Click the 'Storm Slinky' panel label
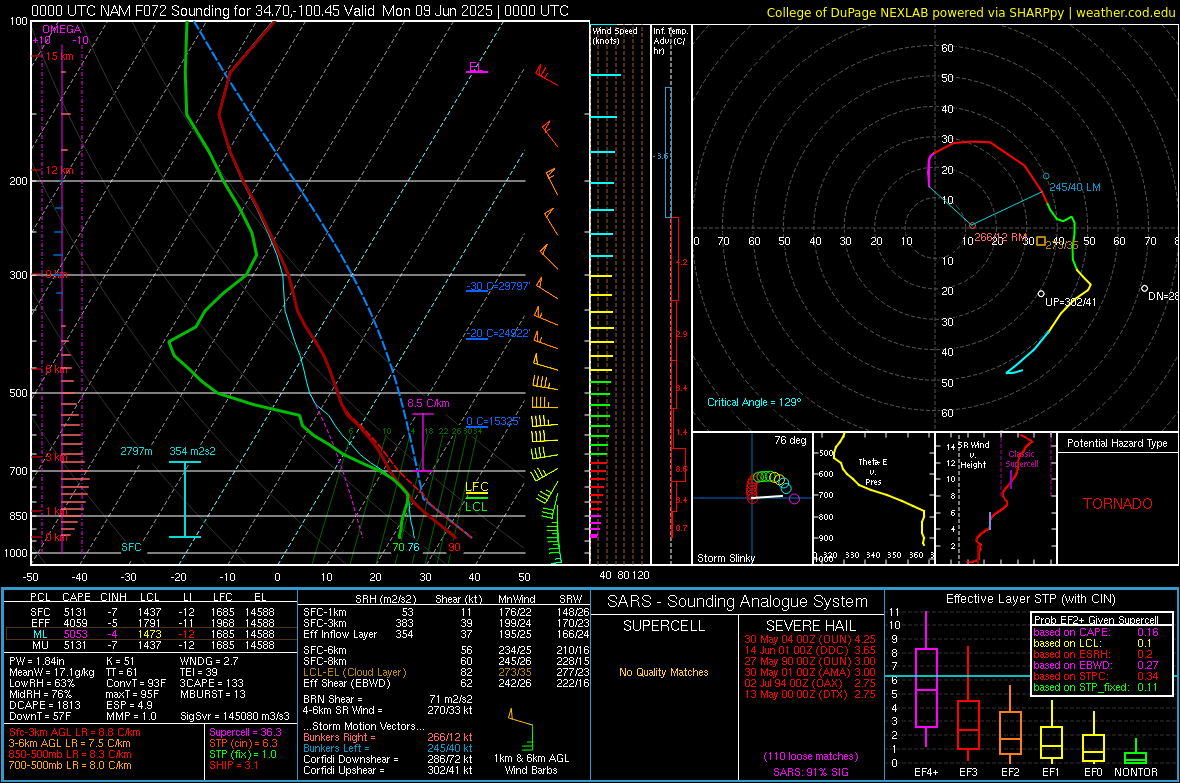Viewport: 1180px width, 783px height. (725, 558)
